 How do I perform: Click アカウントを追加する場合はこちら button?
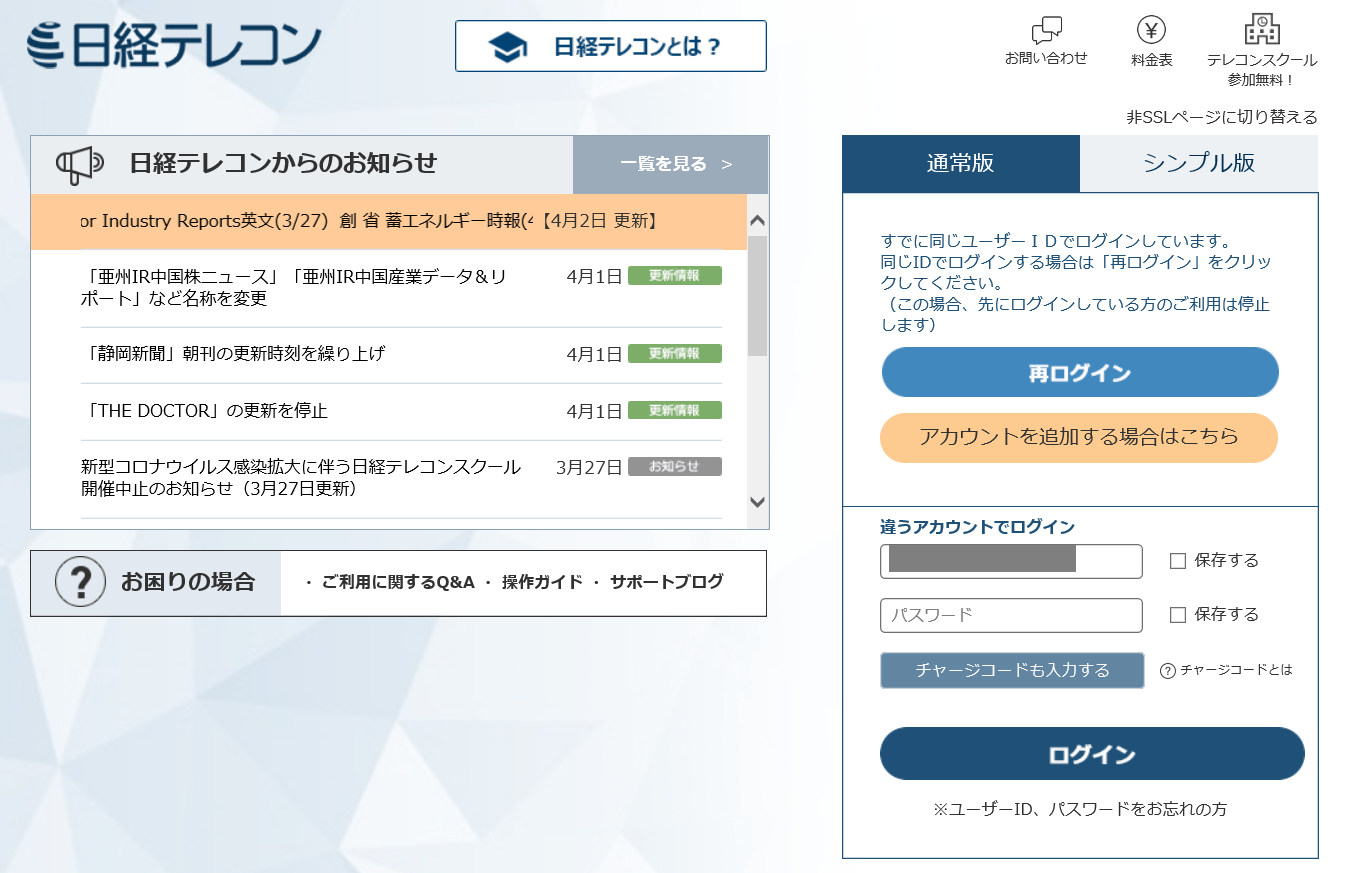tap(1079, 437)
